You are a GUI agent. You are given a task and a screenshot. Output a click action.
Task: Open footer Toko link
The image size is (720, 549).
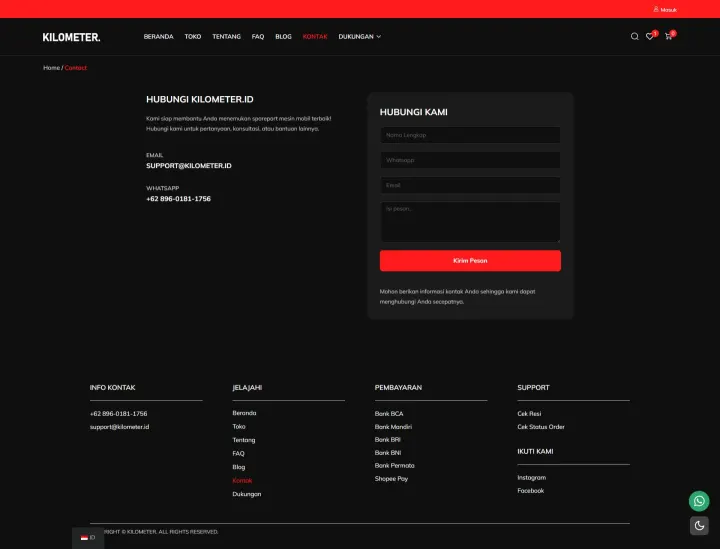[239, 426]
